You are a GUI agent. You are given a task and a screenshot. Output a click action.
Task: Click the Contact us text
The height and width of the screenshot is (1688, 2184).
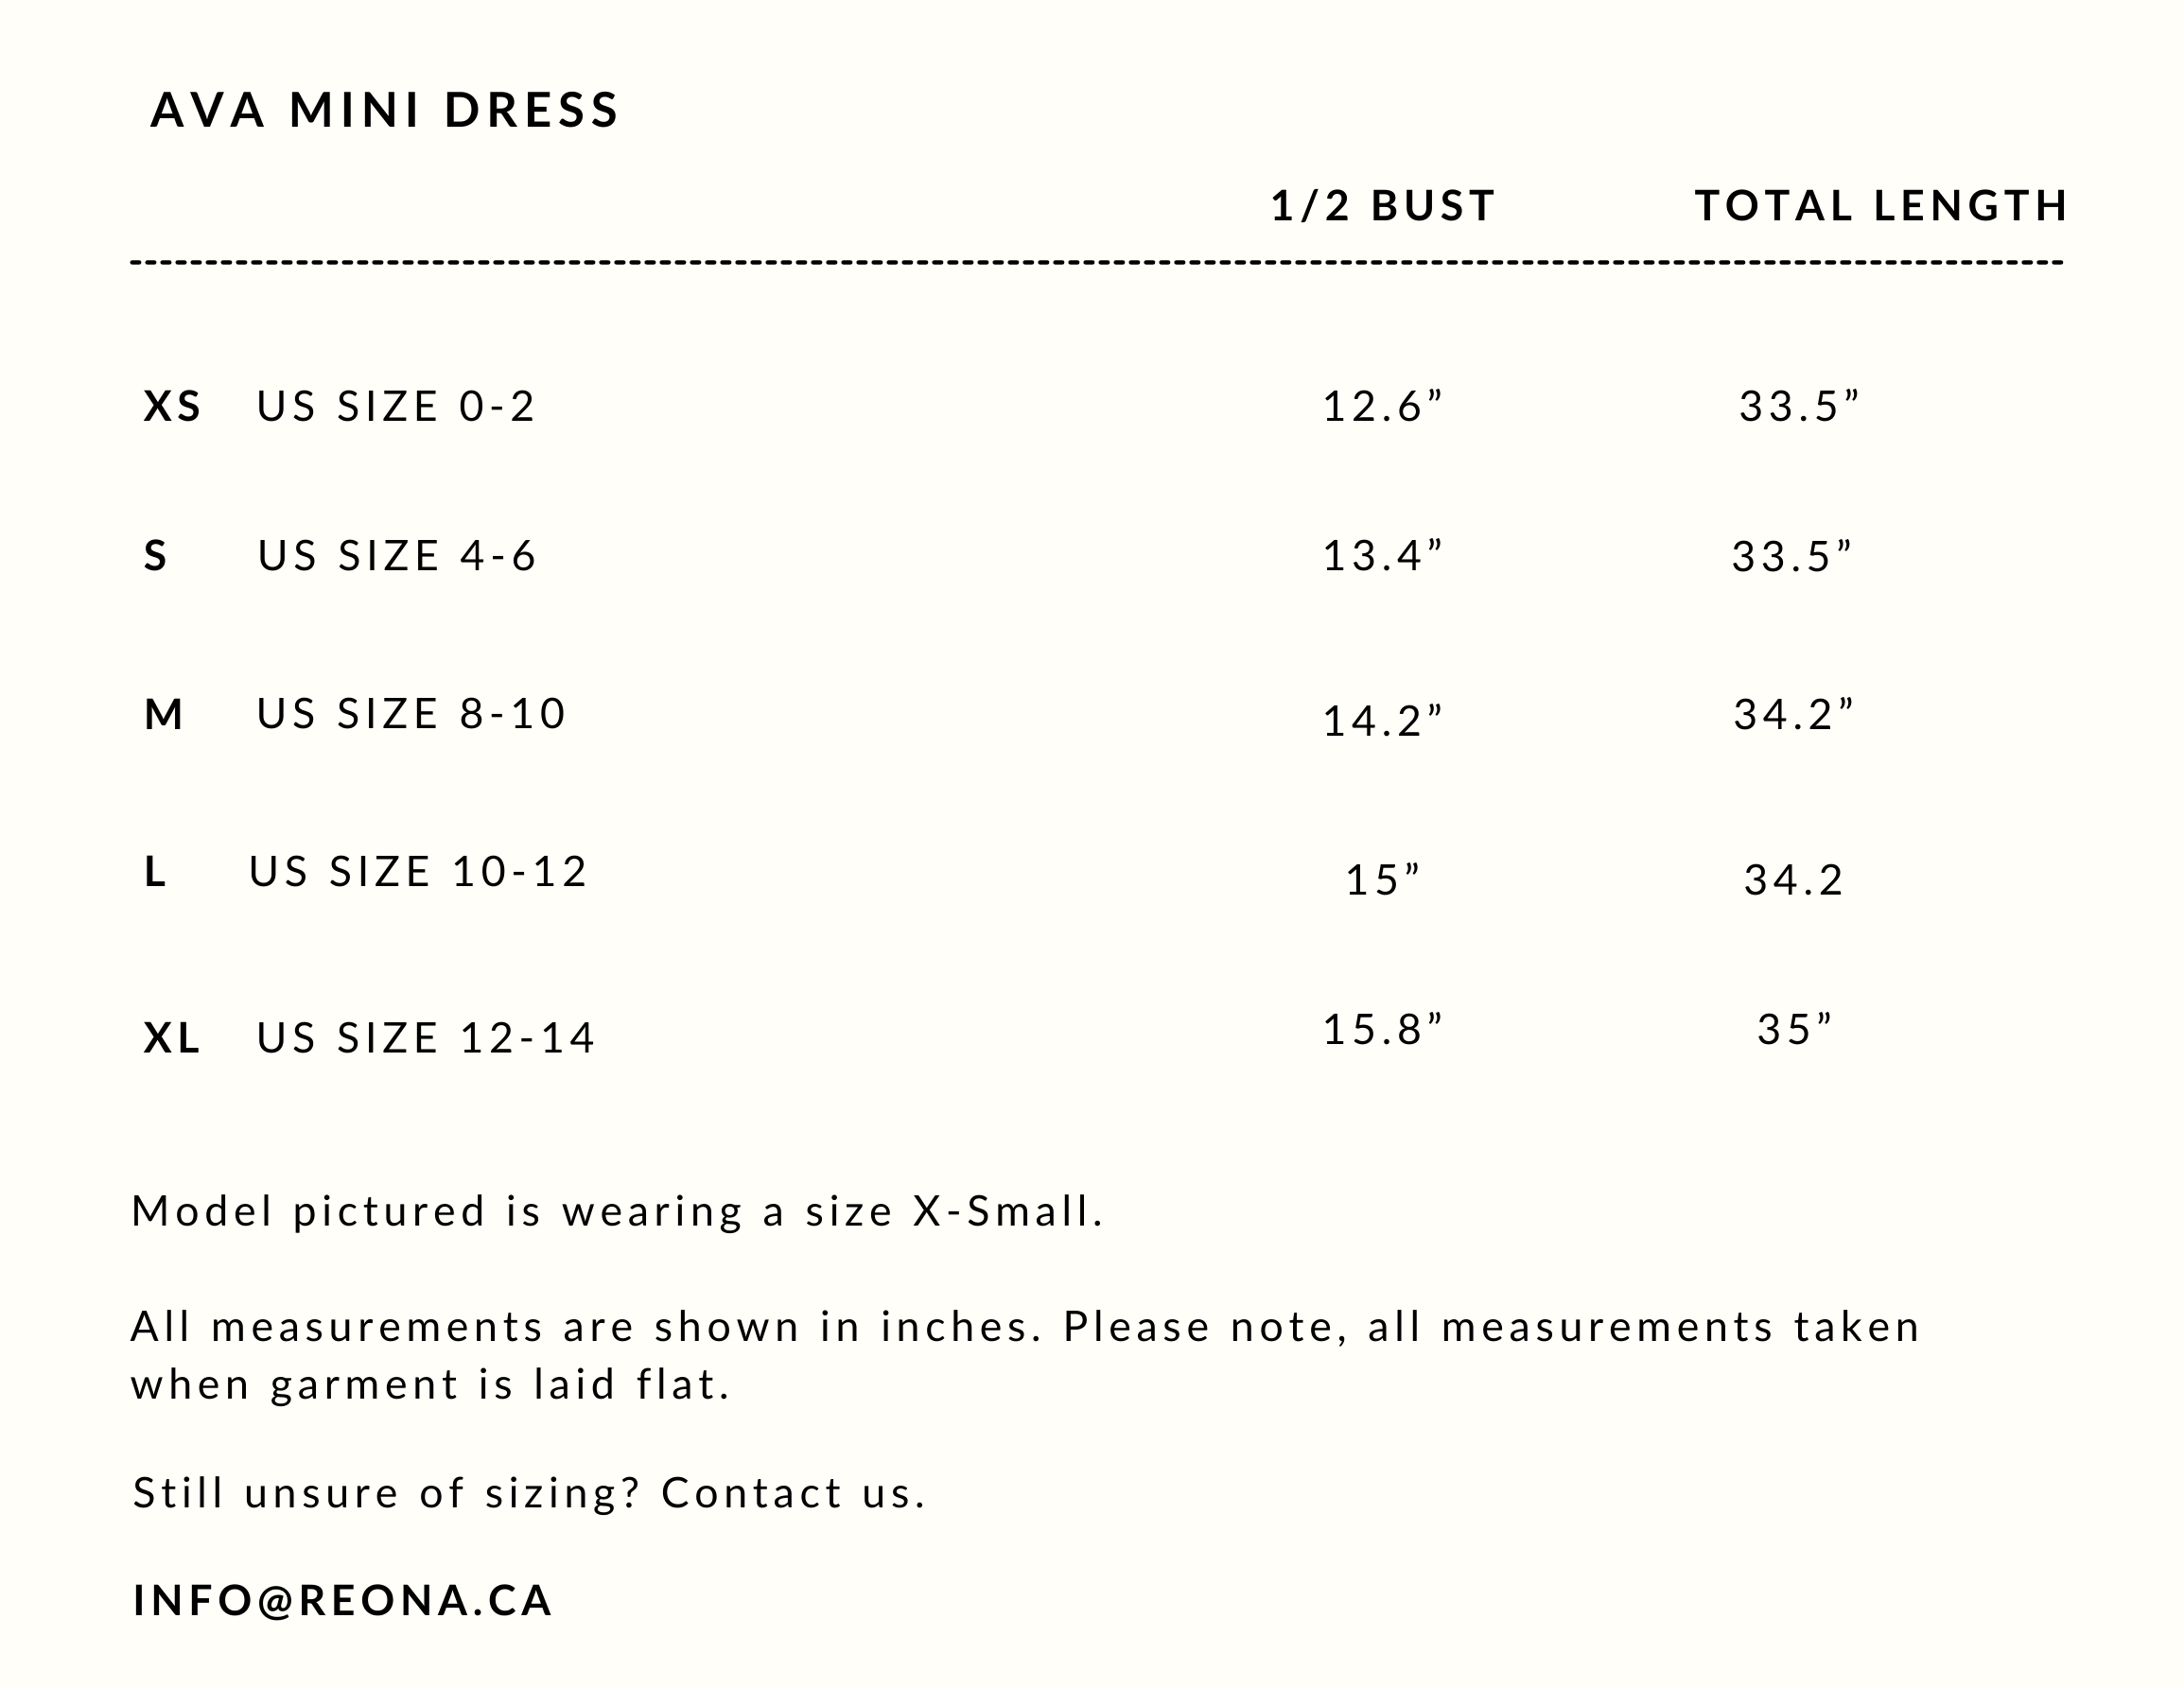pyautogui.click(x=794, y=1493)
